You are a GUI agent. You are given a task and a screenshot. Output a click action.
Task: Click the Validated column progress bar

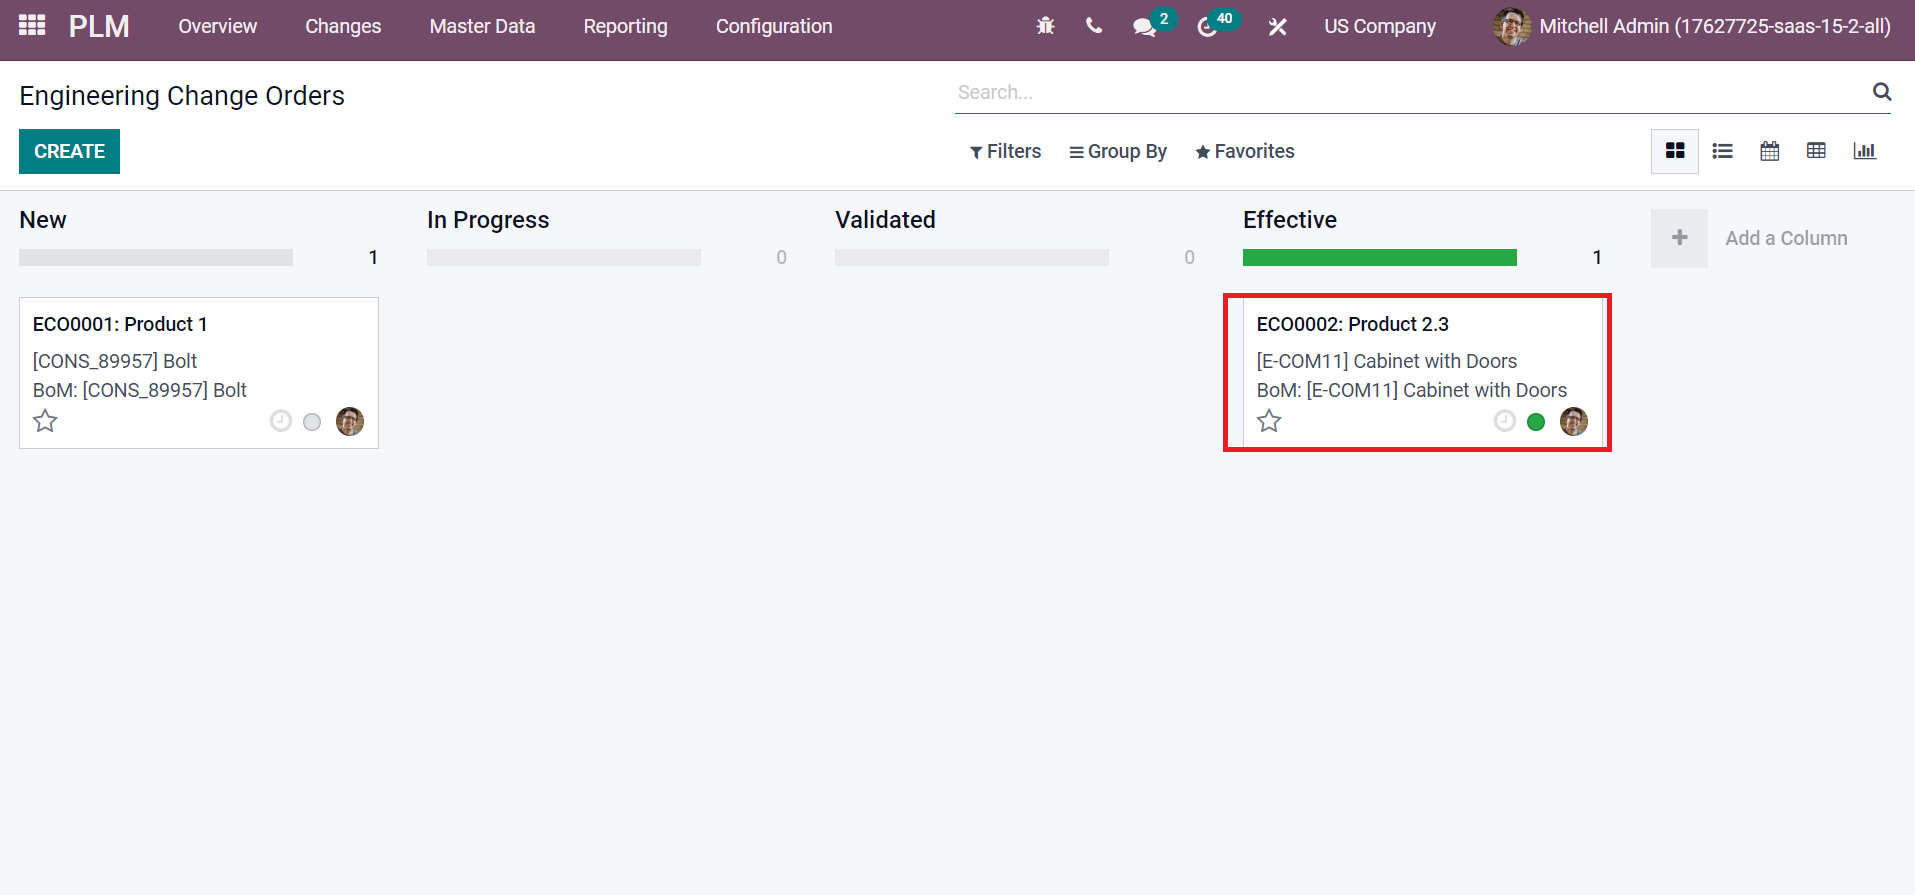972,257
